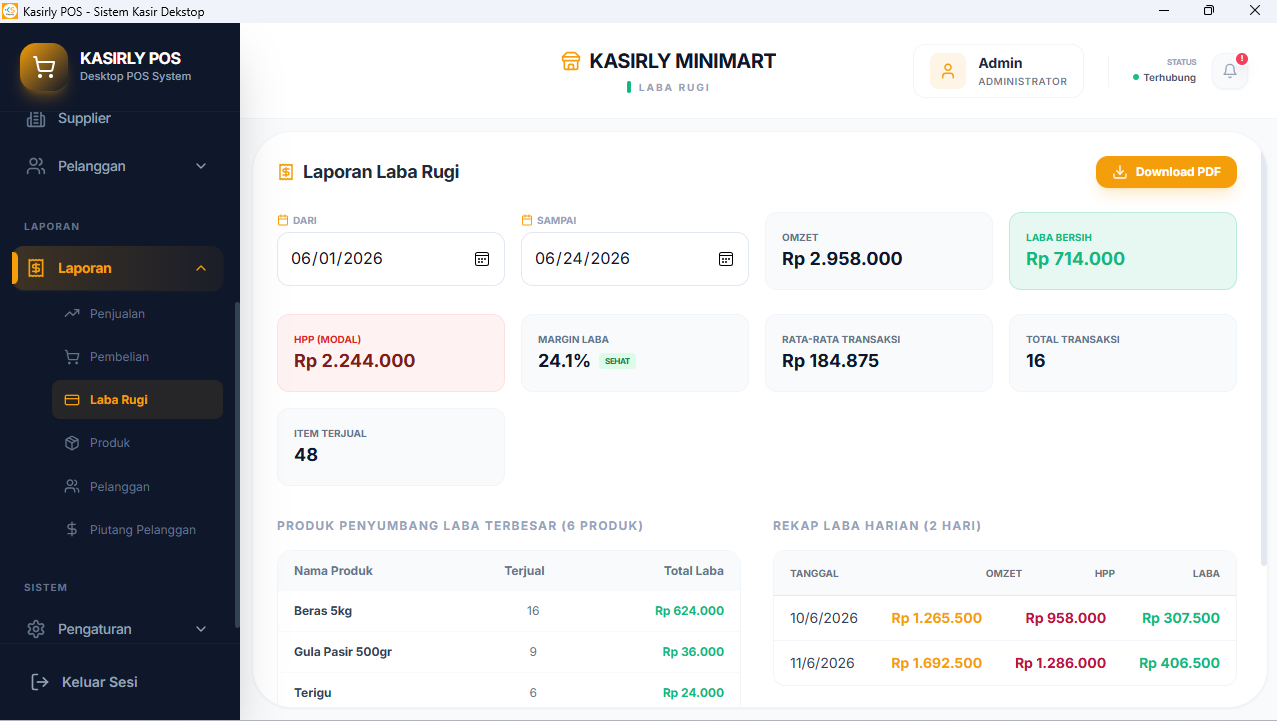Open the Piutang Pelanggan report

tap(137, 530)
